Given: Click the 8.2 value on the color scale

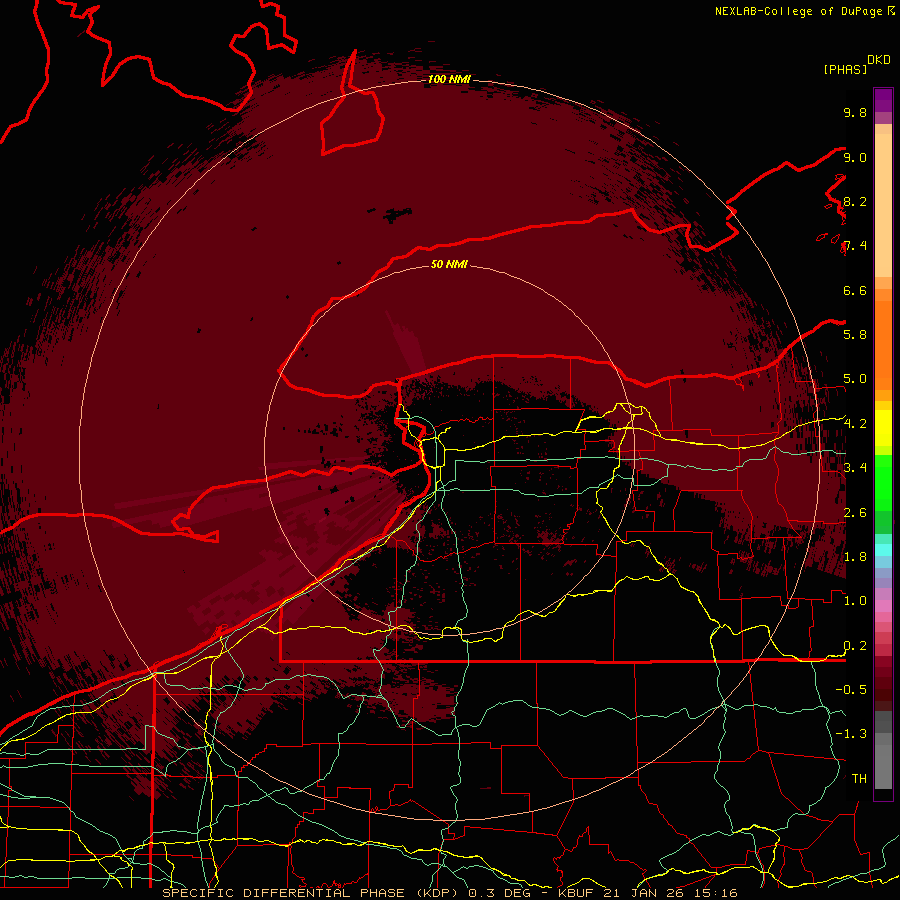Looking at the screenshot, I should tap(855, 201).
